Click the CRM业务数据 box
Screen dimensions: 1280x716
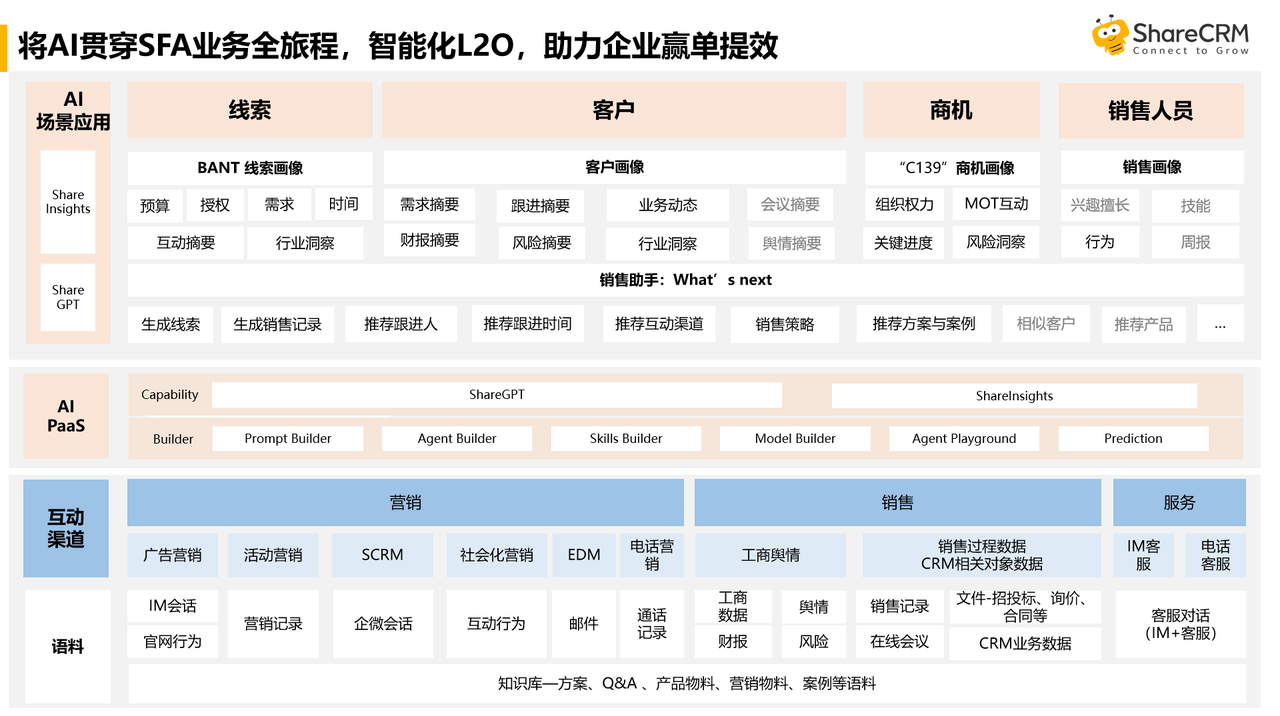pos(1025,643)
